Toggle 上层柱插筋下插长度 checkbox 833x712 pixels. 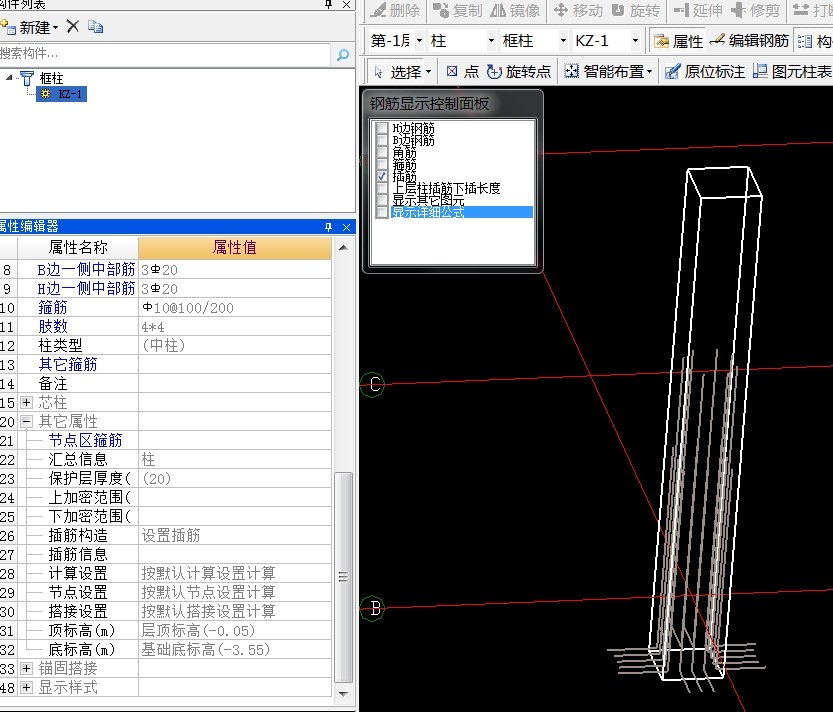tap(381, 188)
